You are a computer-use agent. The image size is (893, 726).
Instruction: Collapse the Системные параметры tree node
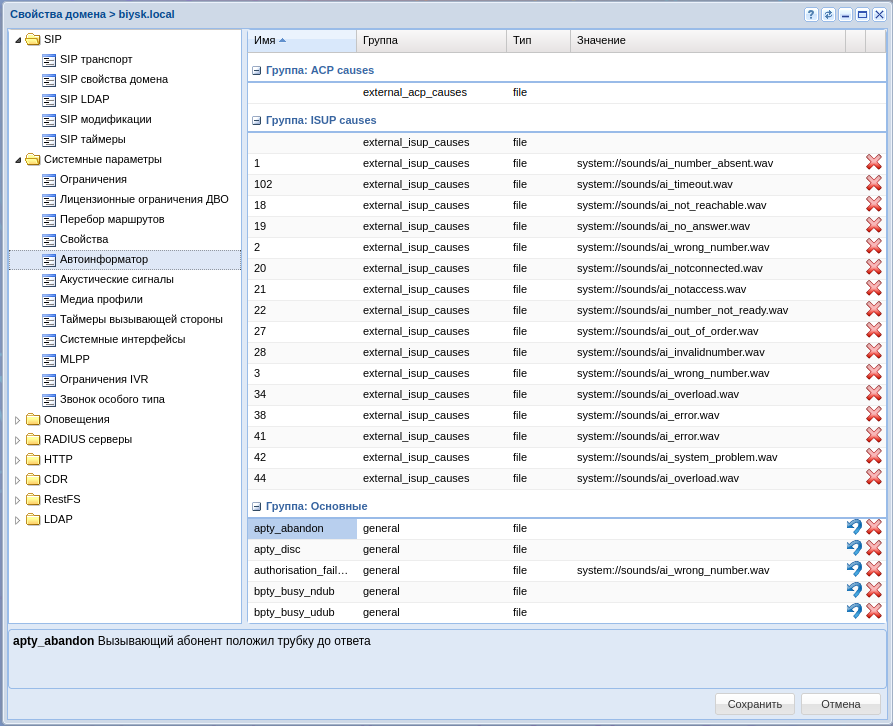17,160
